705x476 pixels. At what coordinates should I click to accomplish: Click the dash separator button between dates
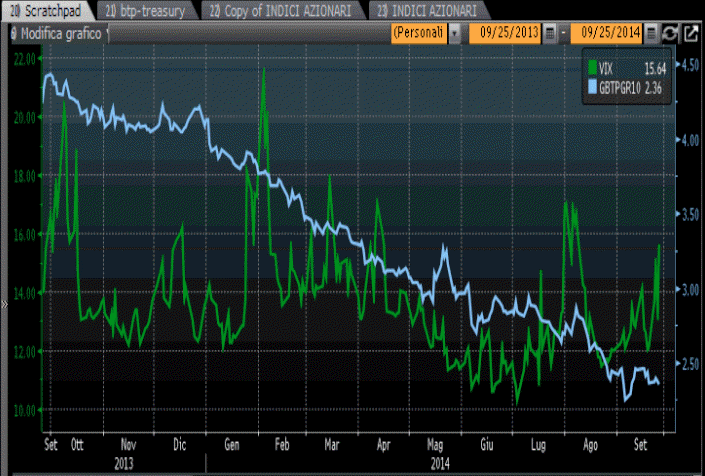563,33
